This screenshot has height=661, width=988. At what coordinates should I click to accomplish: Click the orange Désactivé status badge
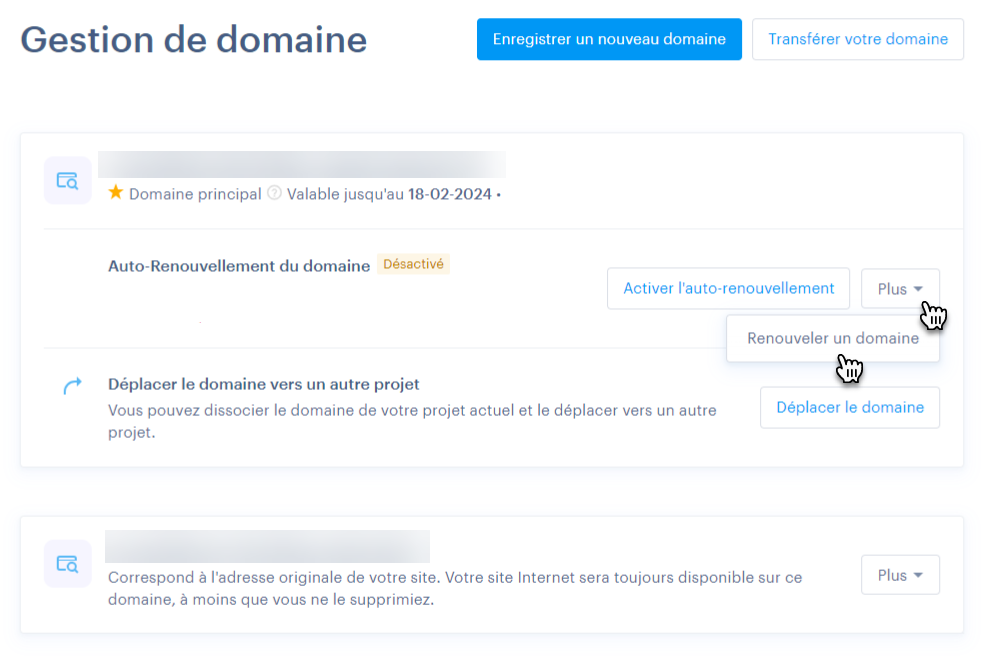(x=413, y=265)
